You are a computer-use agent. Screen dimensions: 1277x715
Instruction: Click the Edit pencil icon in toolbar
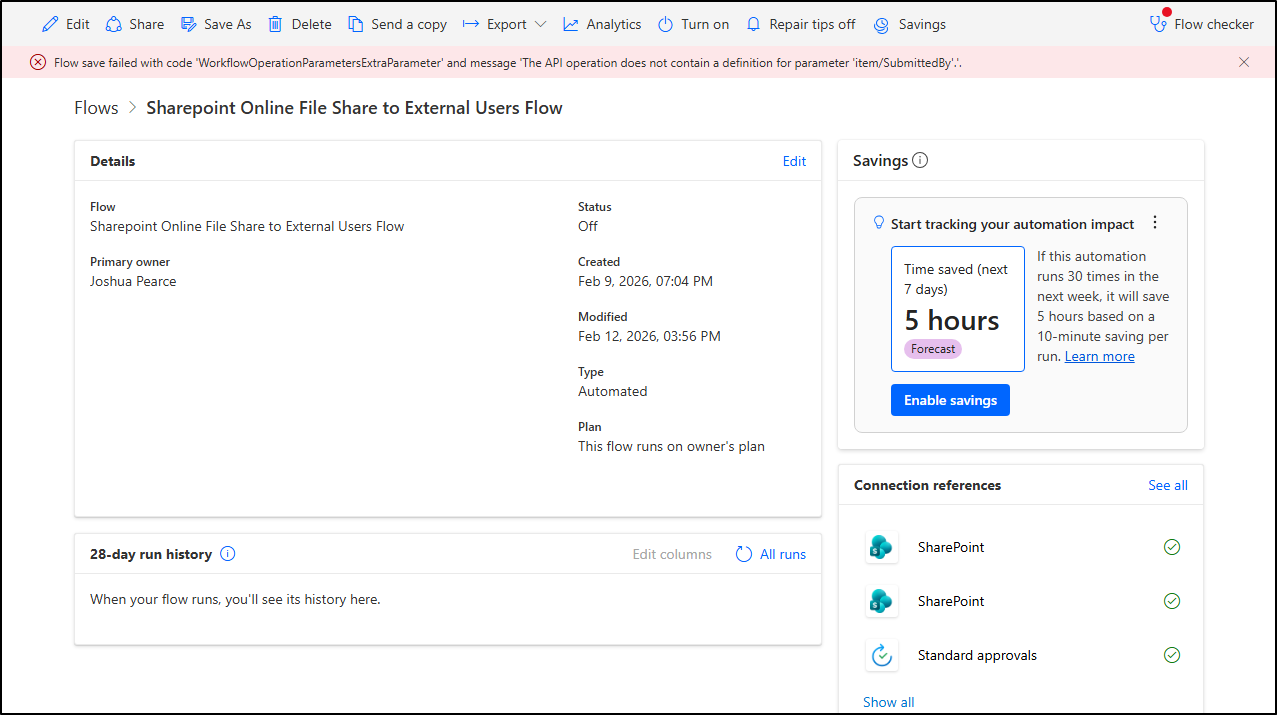(x=50, y=24)
